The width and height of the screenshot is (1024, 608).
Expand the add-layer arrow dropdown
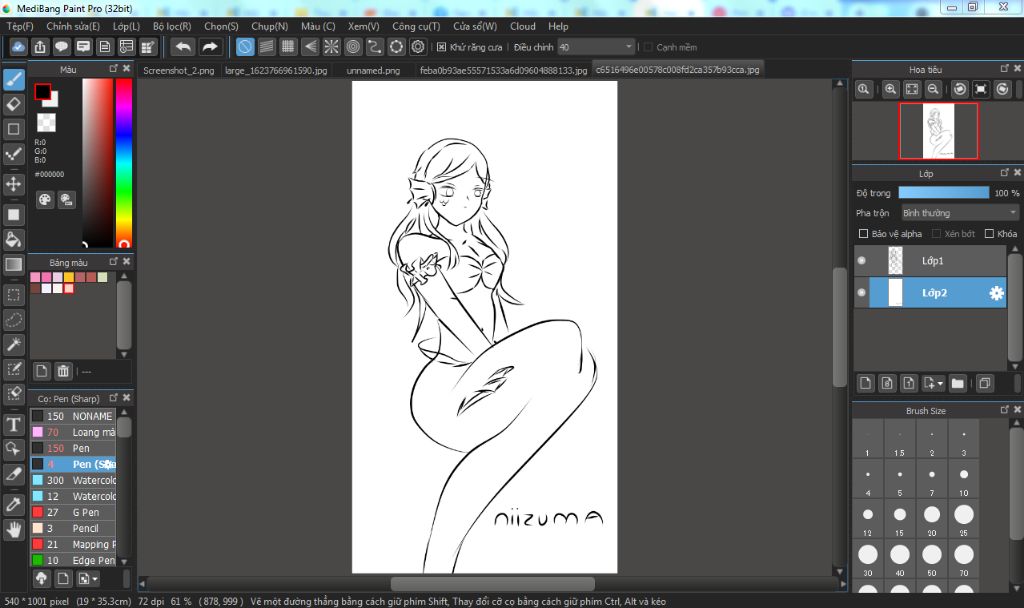tap(940, 384)
